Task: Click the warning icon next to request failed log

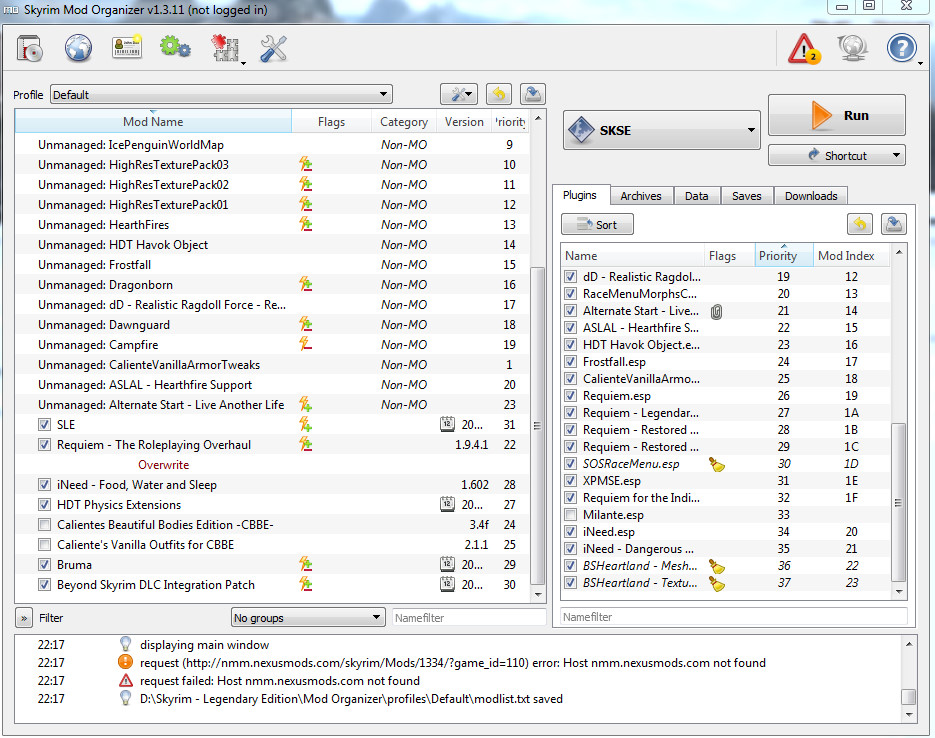Action: click(125, 681)
